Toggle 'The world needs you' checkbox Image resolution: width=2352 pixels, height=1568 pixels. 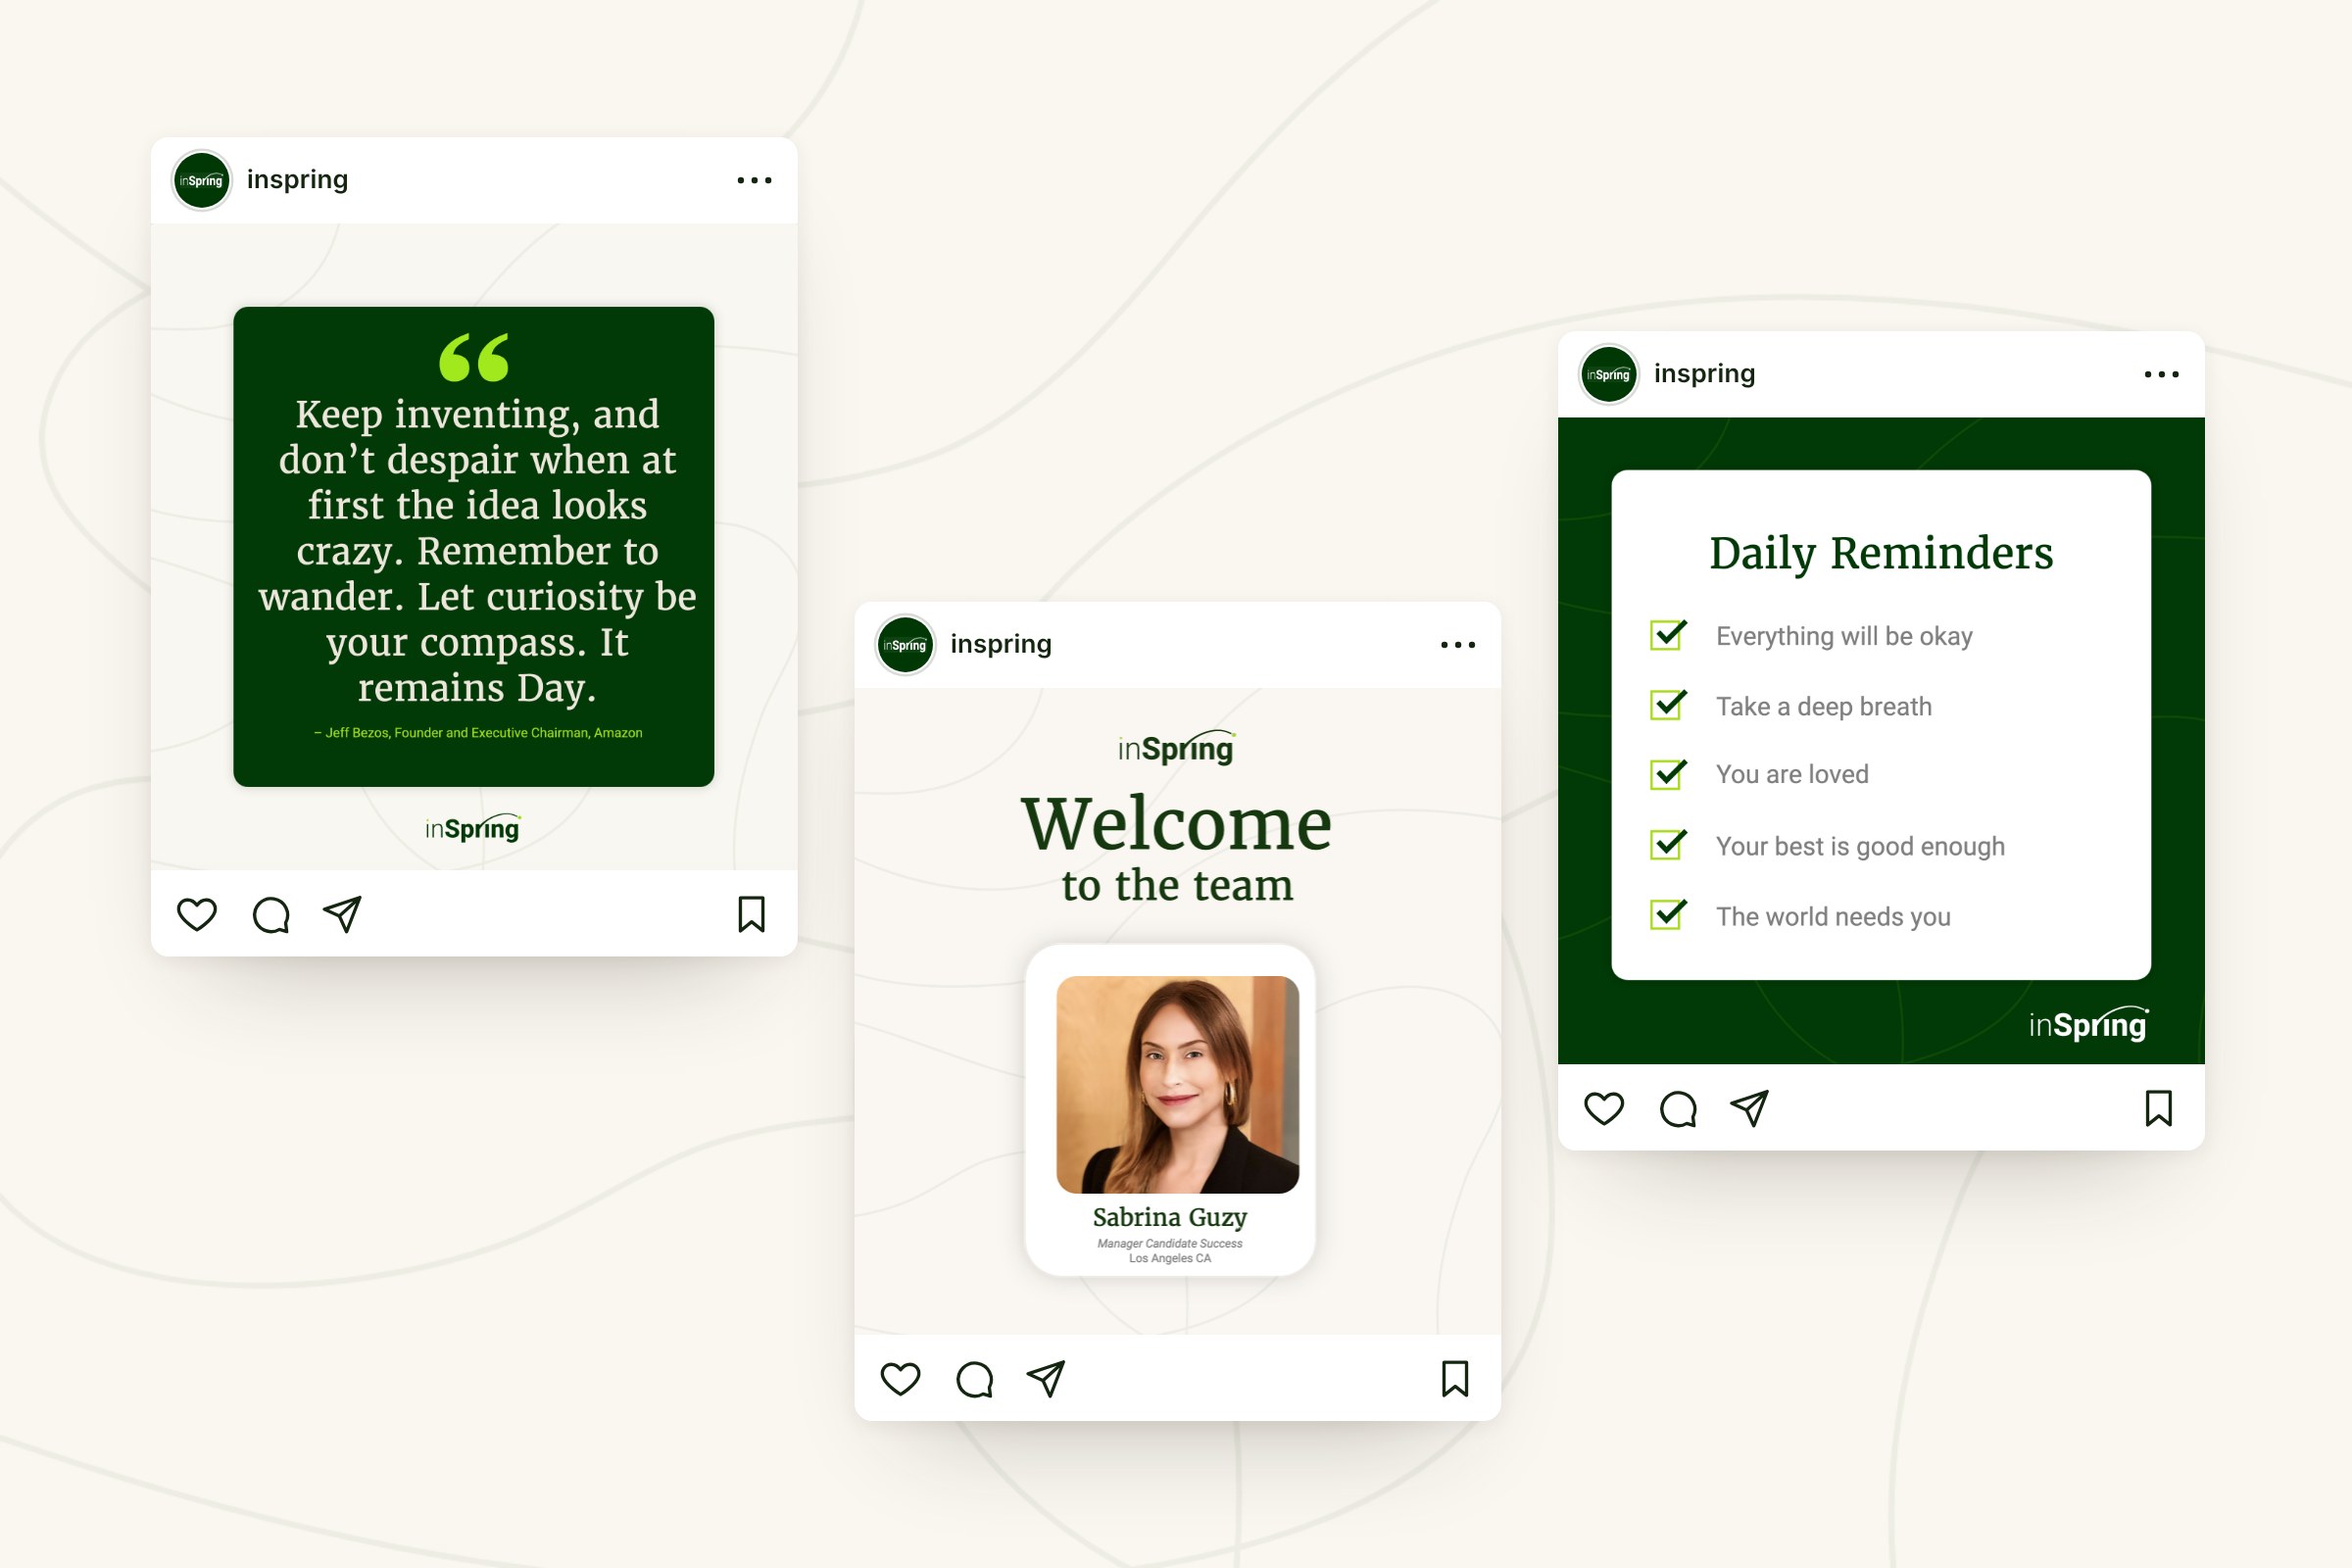point(1668,913)
